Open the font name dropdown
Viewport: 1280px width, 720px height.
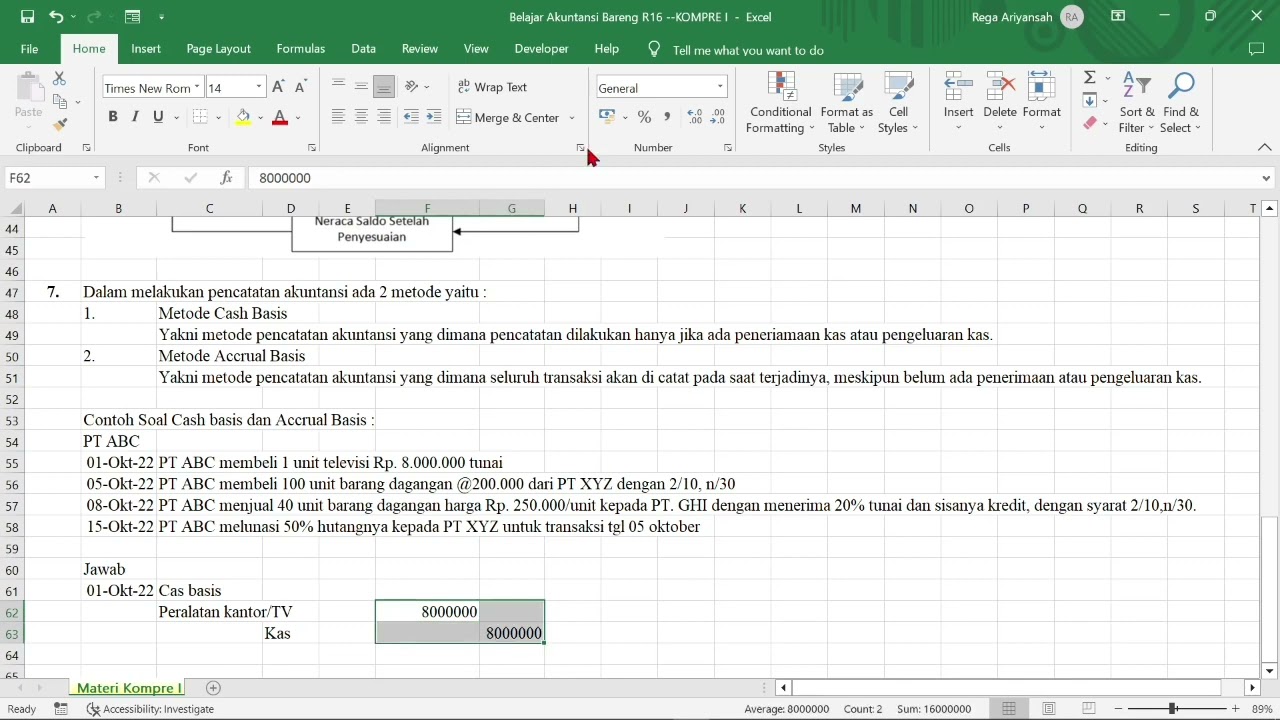tap(197, 87)
